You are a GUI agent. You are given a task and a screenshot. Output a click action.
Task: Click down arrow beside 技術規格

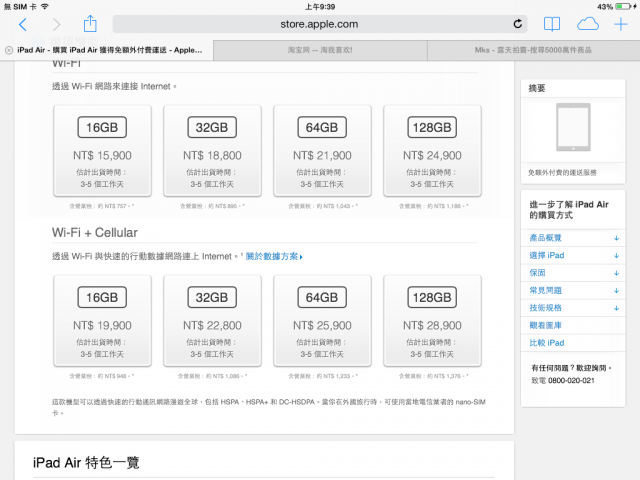pos(616,308)
